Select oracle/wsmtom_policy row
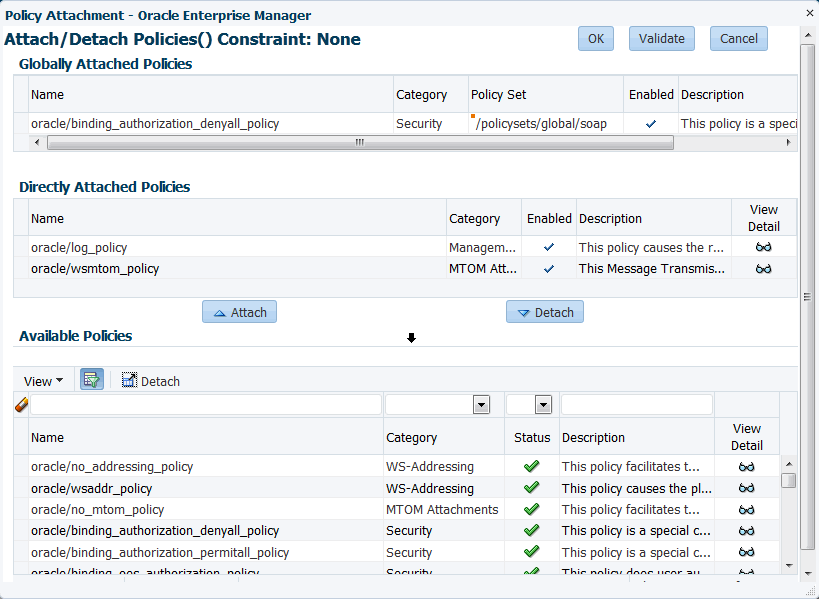This screenshot has width=819, height=599. (405, 268)
